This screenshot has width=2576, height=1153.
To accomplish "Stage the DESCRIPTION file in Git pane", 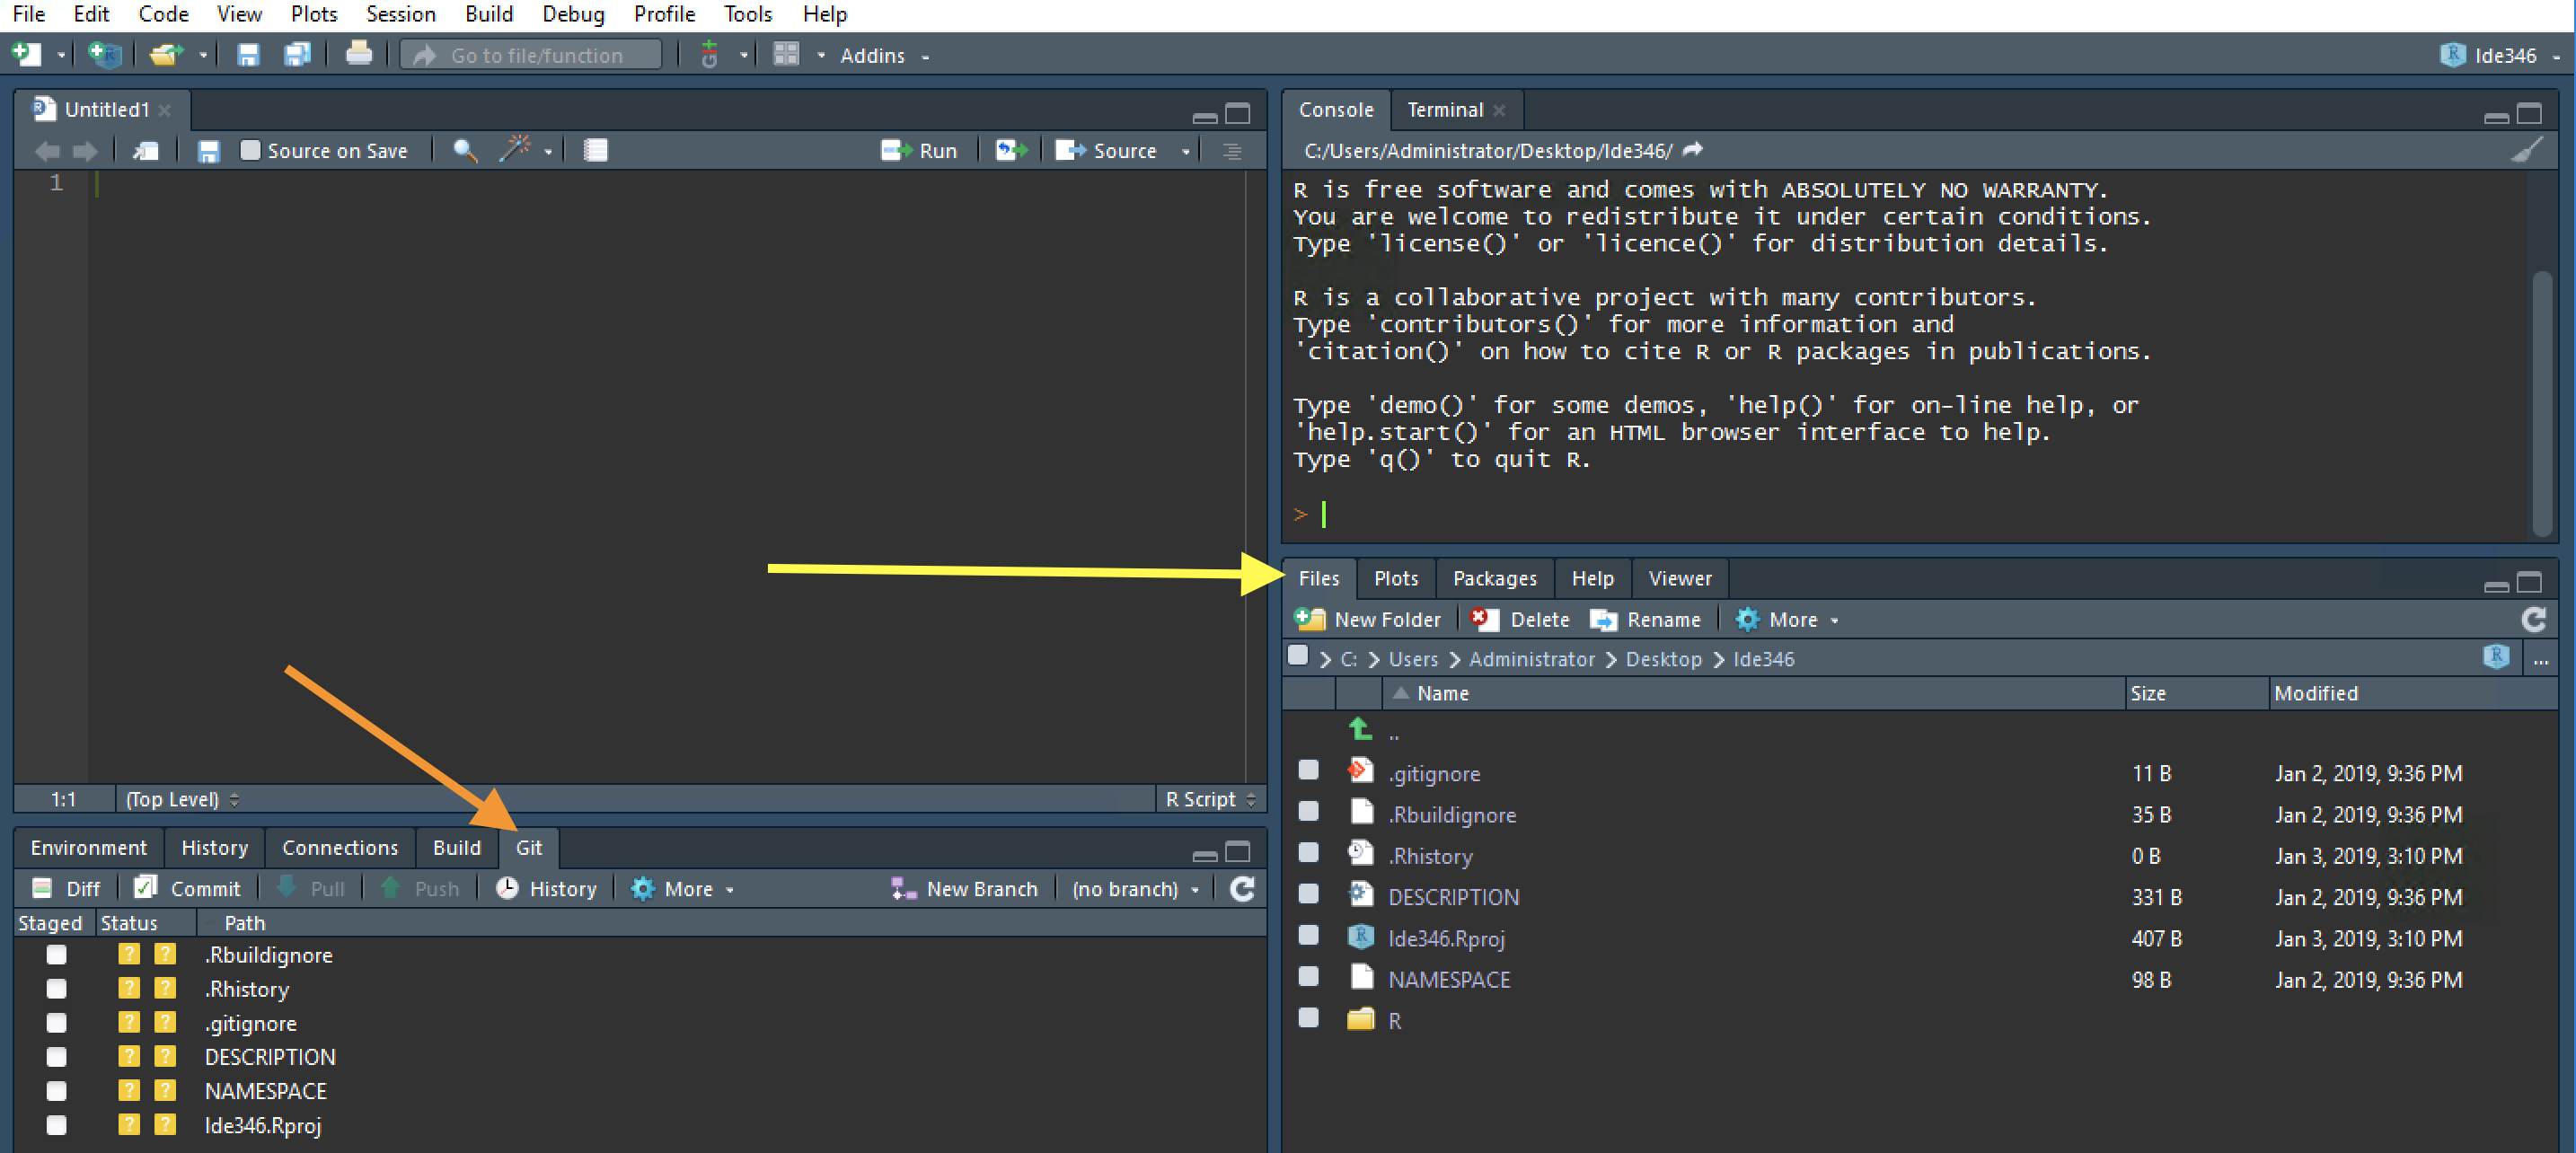I will (57, 1057).
